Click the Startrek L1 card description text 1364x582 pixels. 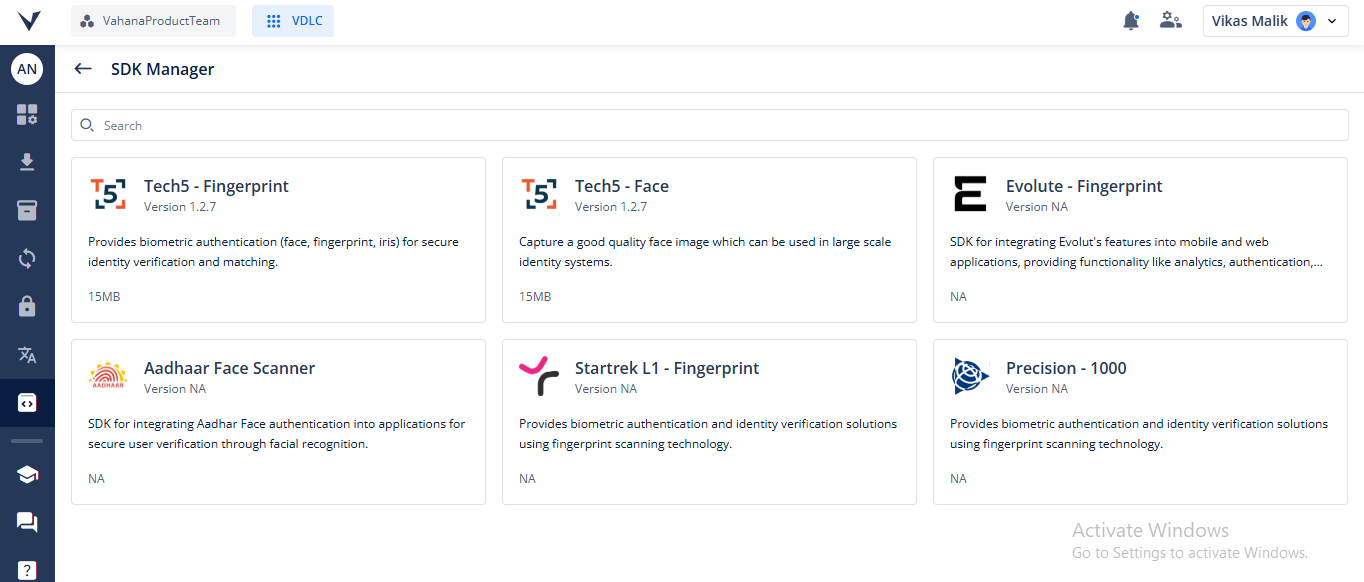pyautogui.click(x=708, y=434)
